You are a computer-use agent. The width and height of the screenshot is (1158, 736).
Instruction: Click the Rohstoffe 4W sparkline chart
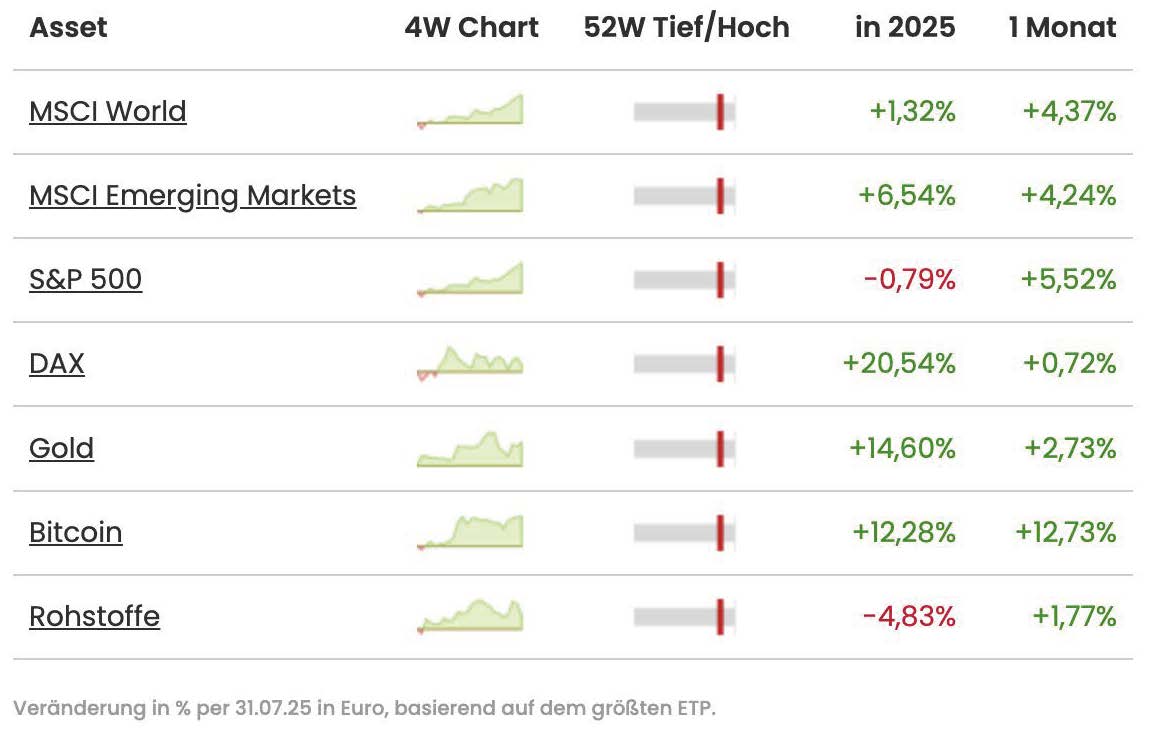pos(470,616)
